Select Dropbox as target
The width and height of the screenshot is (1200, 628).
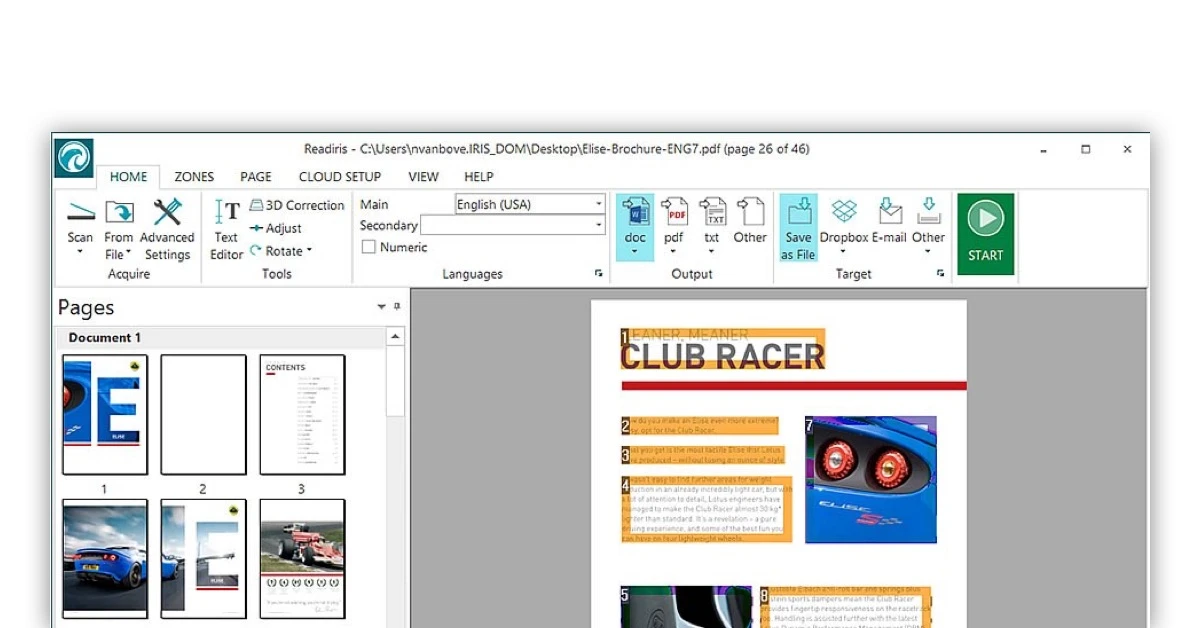[x=844, y=221]
